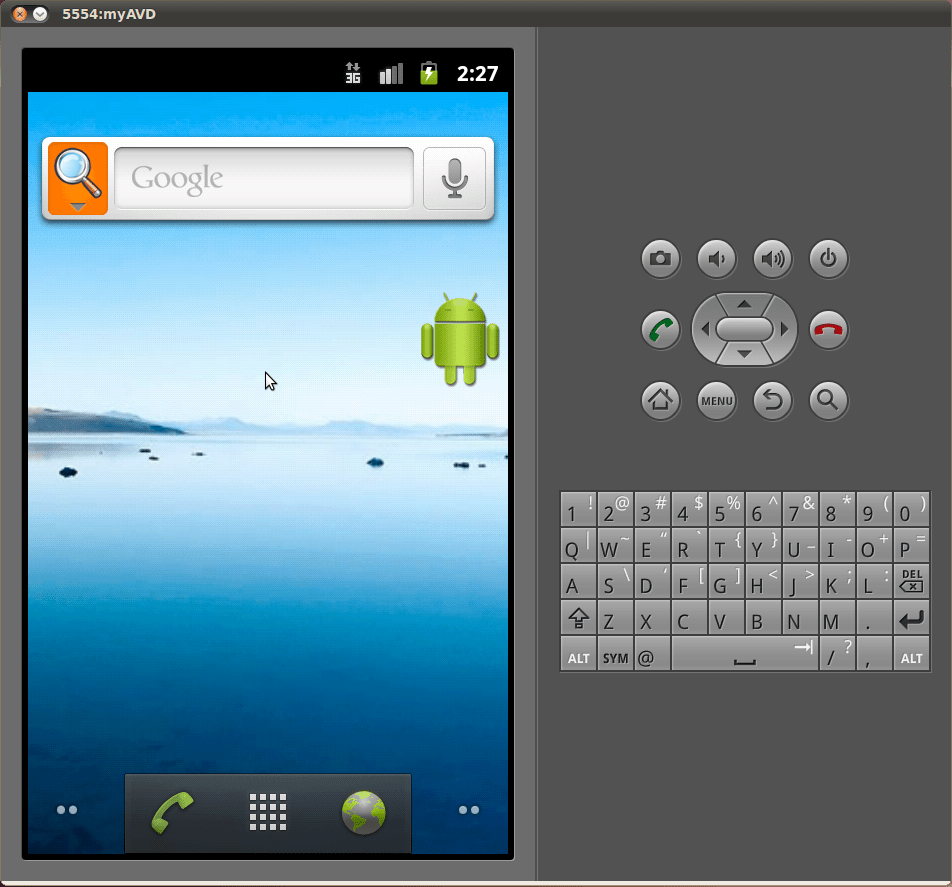Click the 5 key on emulator keyboard
Image resolution: width=952 pixels, height=887 pixels.
point(726,509)
